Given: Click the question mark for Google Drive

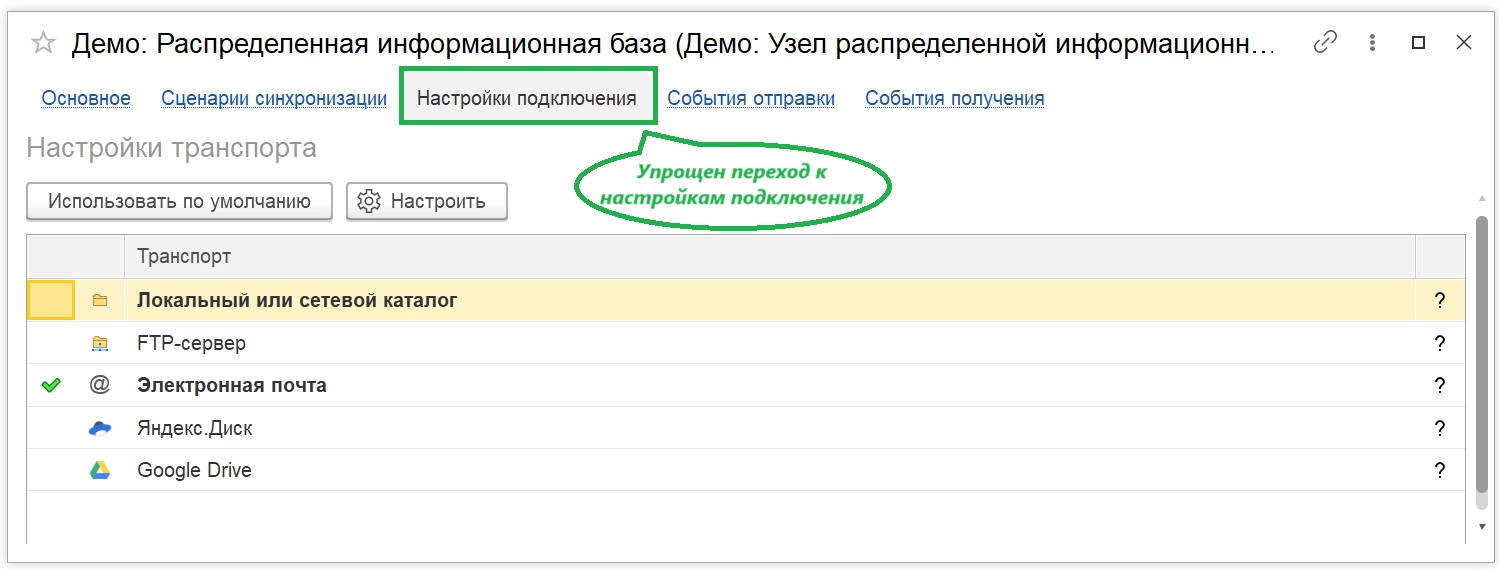Looking at the screenshot, I should click(1440, 470).
